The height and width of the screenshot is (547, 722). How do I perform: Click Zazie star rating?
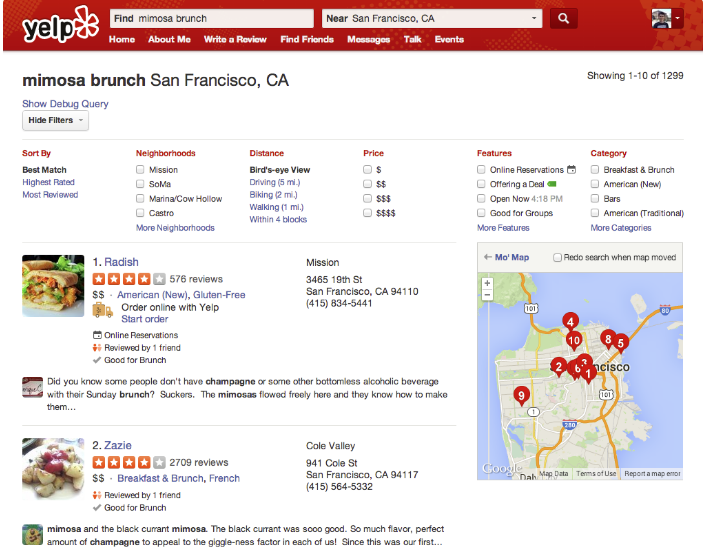(129, 462)
